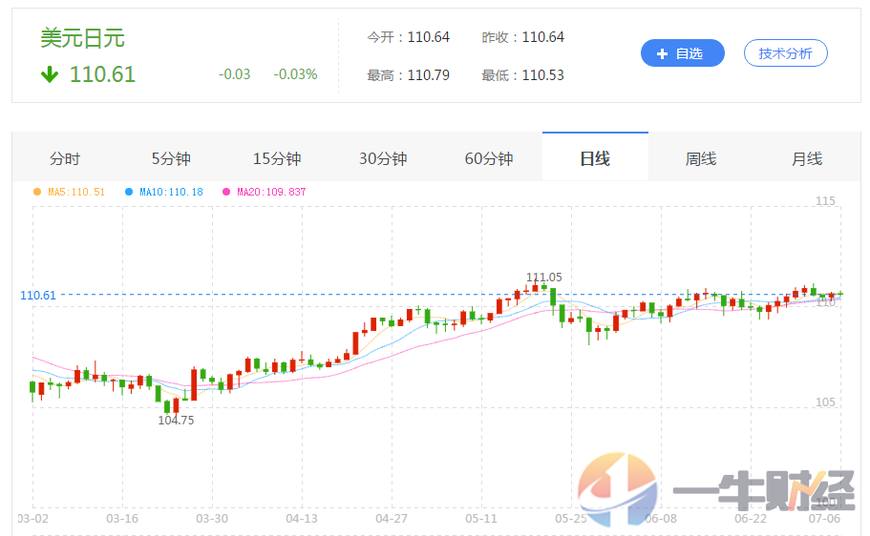Click the 05-11 date axis label
Screen dimensions: 870x536
point(481,519)
